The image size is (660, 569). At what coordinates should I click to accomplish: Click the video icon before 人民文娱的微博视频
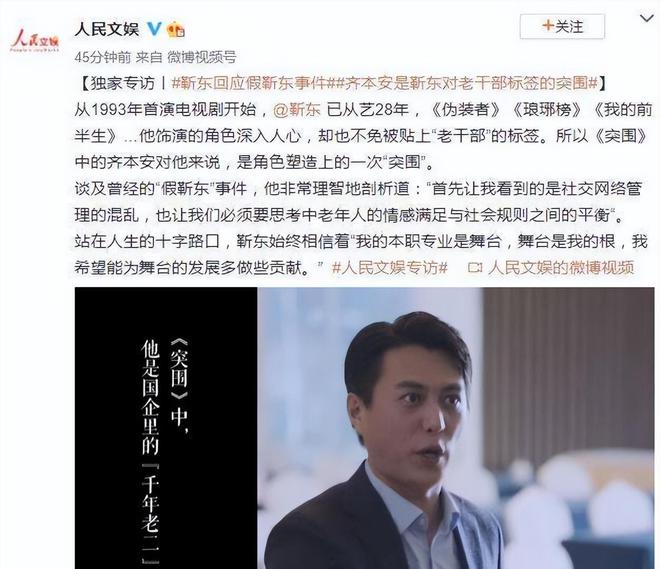point(475,268)
